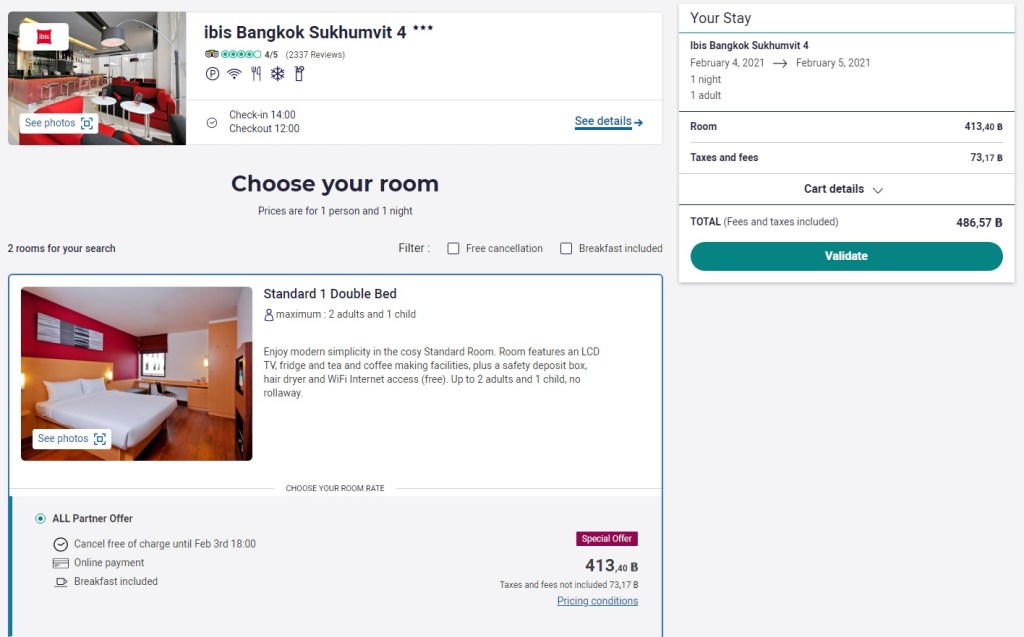Viewport: 1024px width, 637px height.
Task: Click the breakfast cup icon in rate details
Action: click(60, 582)
